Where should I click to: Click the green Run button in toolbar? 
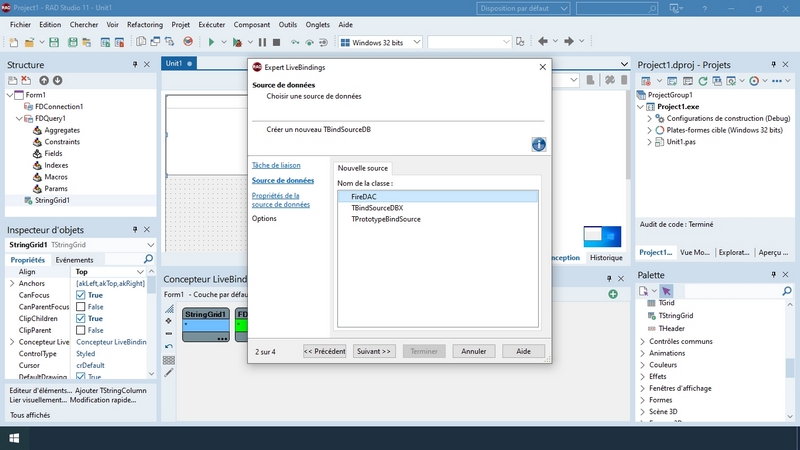(x=211, y=42)
